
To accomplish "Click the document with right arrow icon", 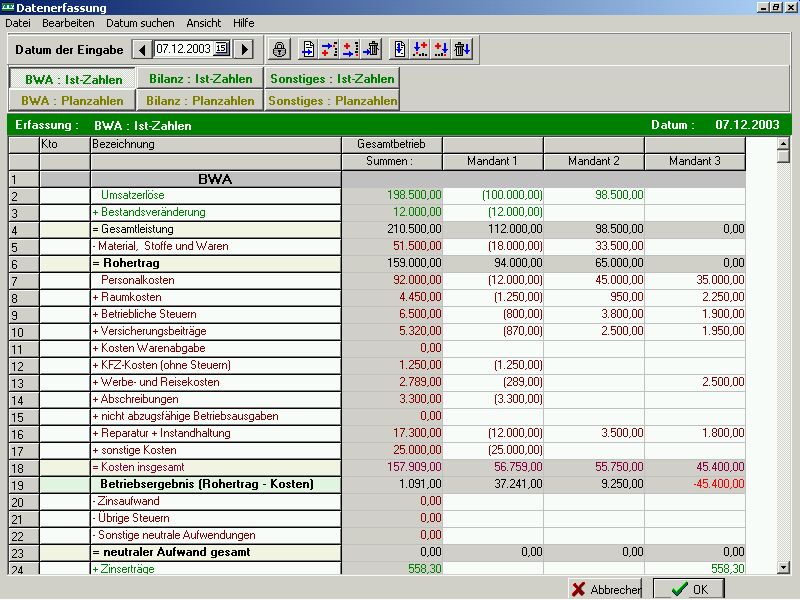I will click(308, 49).
